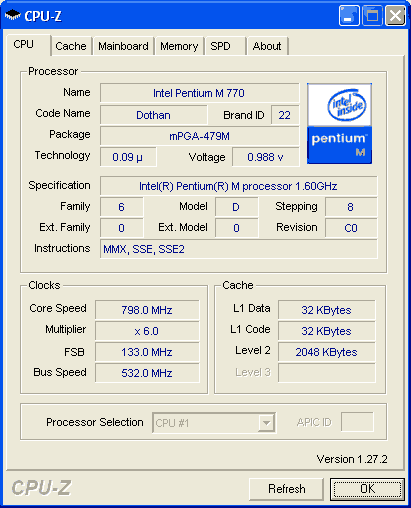Click the CPU #1 combo box
Screen dimensions: 411x508
(214, 423)
